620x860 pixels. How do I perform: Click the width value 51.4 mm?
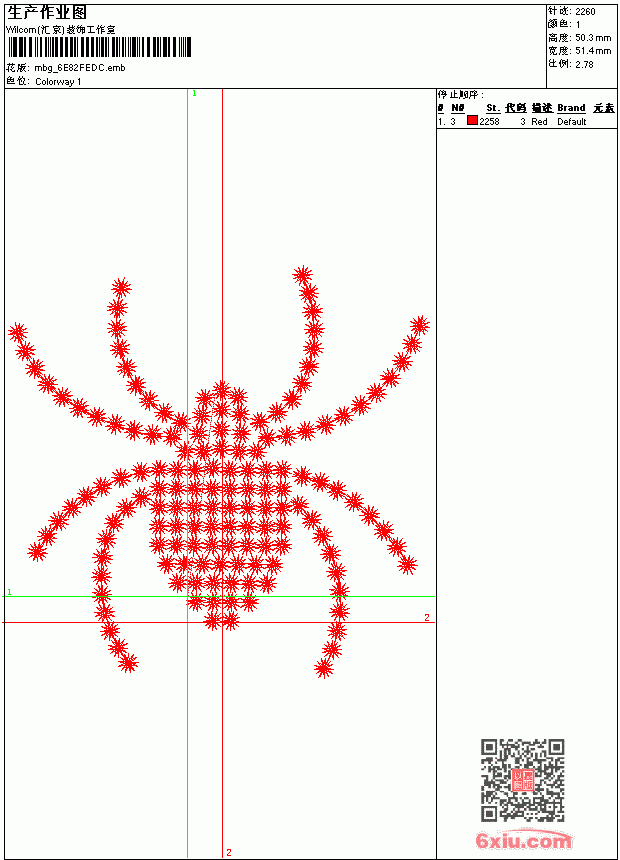tap(593, 51)
